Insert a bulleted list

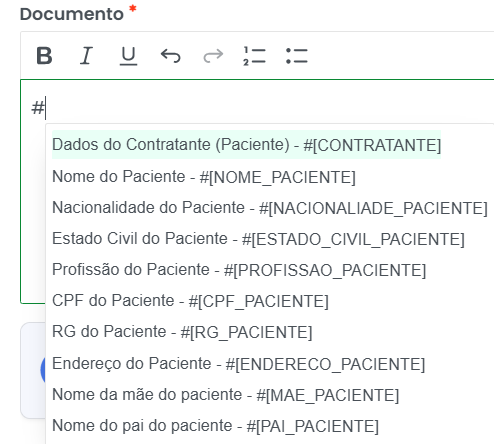(297, 55)
